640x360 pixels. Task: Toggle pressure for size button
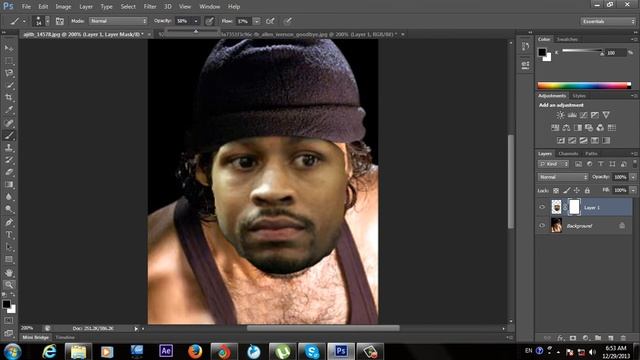pos(288,21)
